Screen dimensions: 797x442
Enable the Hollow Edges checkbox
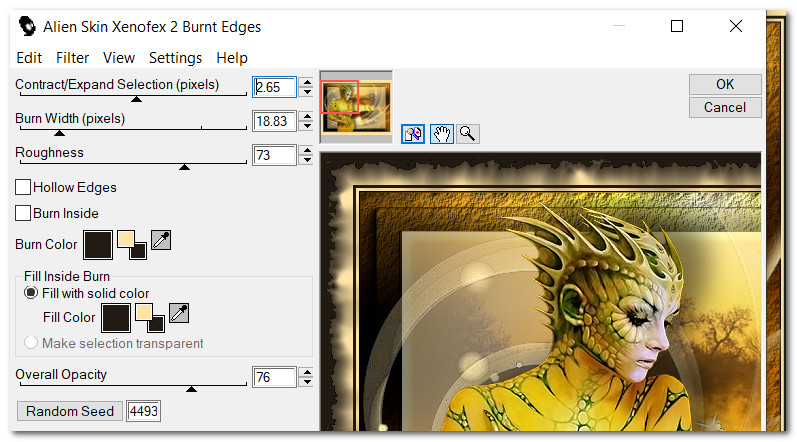point(23,187)
